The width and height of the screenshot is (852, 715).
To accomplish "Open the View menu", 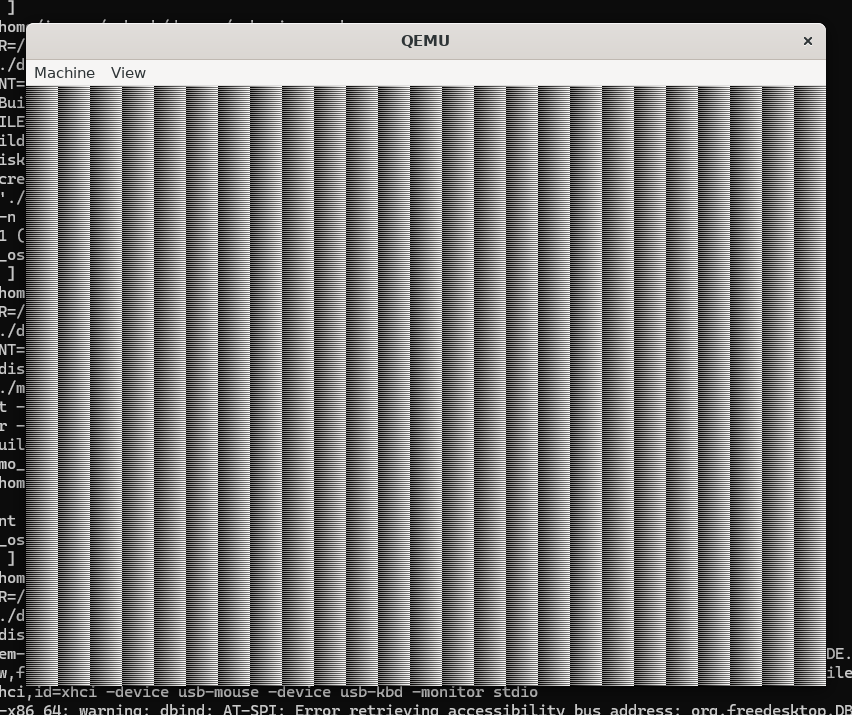I will [128, 73].
